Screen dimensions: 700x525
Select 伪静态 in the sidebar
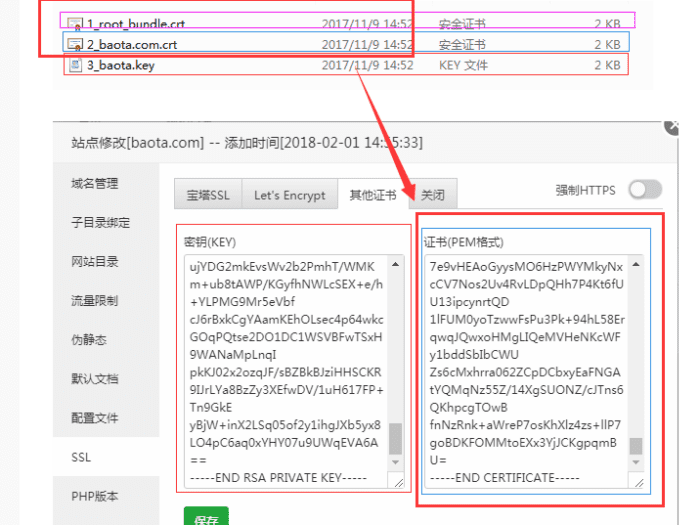88,340
